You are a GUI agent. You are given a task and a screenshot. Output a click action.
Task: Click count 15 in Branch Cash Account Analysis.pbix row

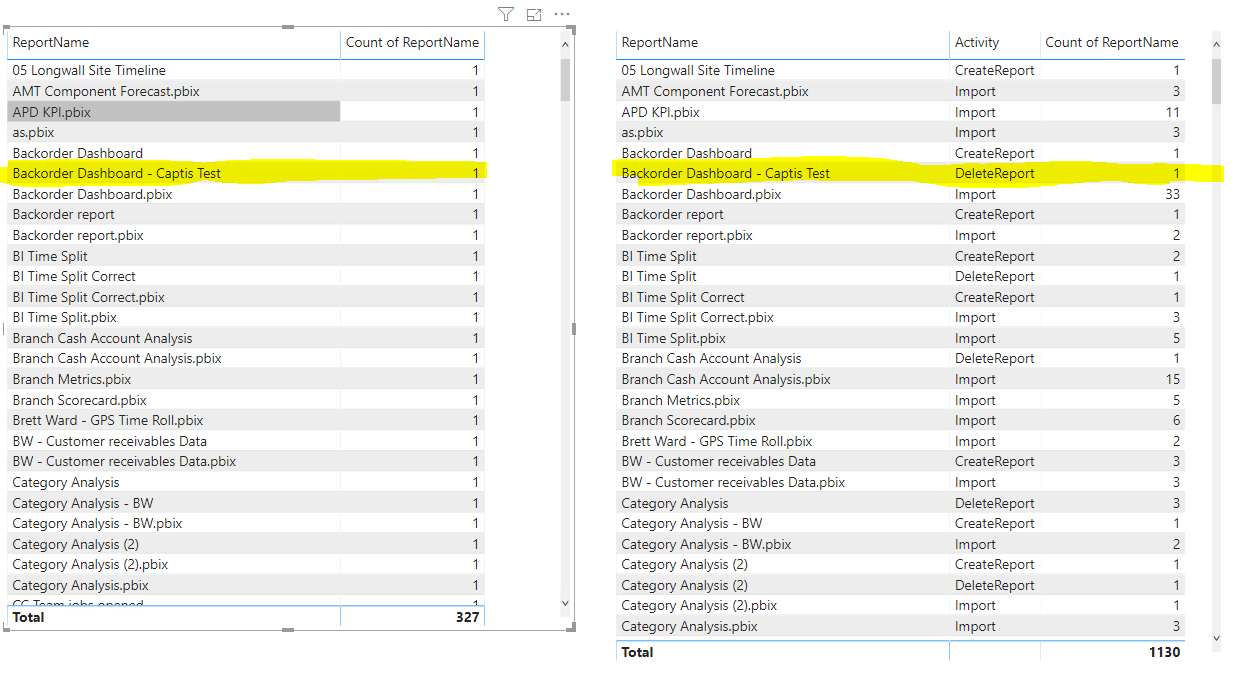[x=1173, y=379]
